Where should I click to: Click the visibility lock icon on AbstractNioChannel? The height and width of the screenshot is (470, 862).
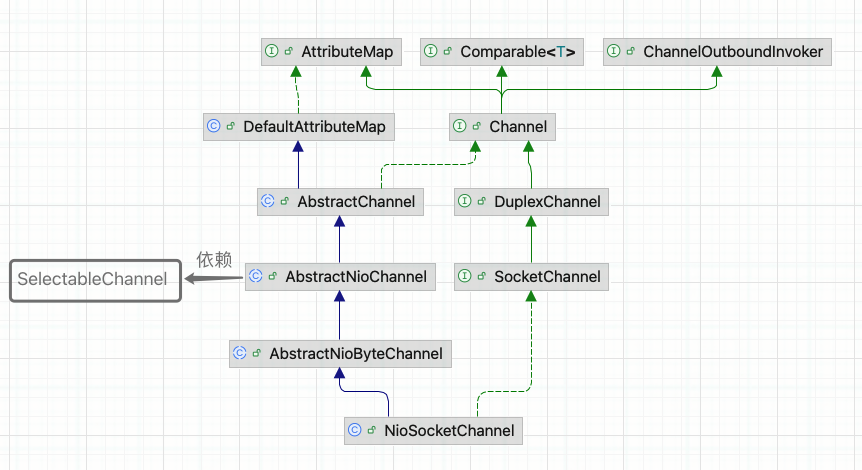(x=273, y=277)
